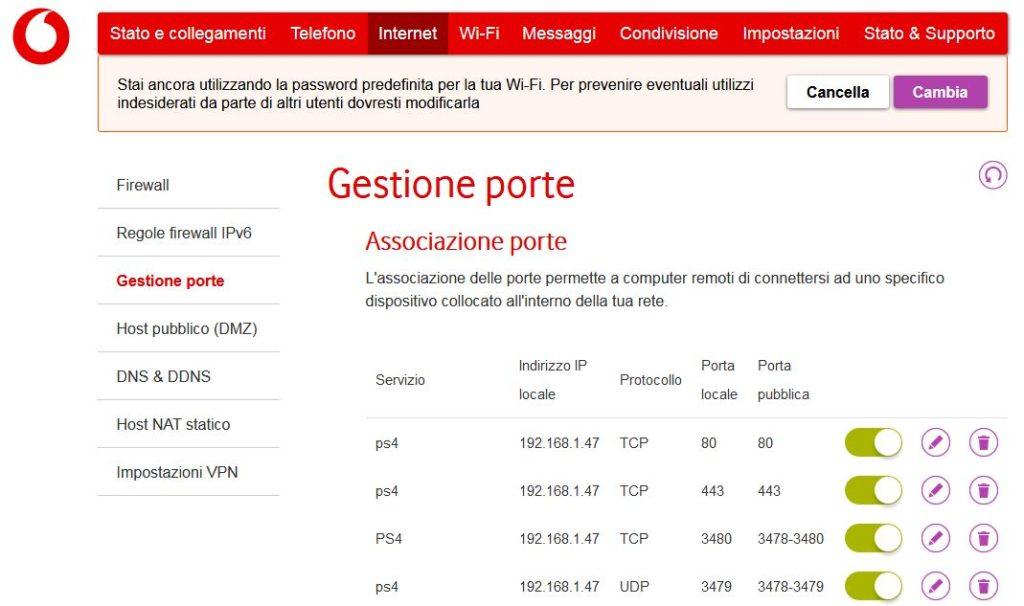1024x606 pixels.
Task: Delete the ps4 port 80 rule
Action: pos(981,442)
